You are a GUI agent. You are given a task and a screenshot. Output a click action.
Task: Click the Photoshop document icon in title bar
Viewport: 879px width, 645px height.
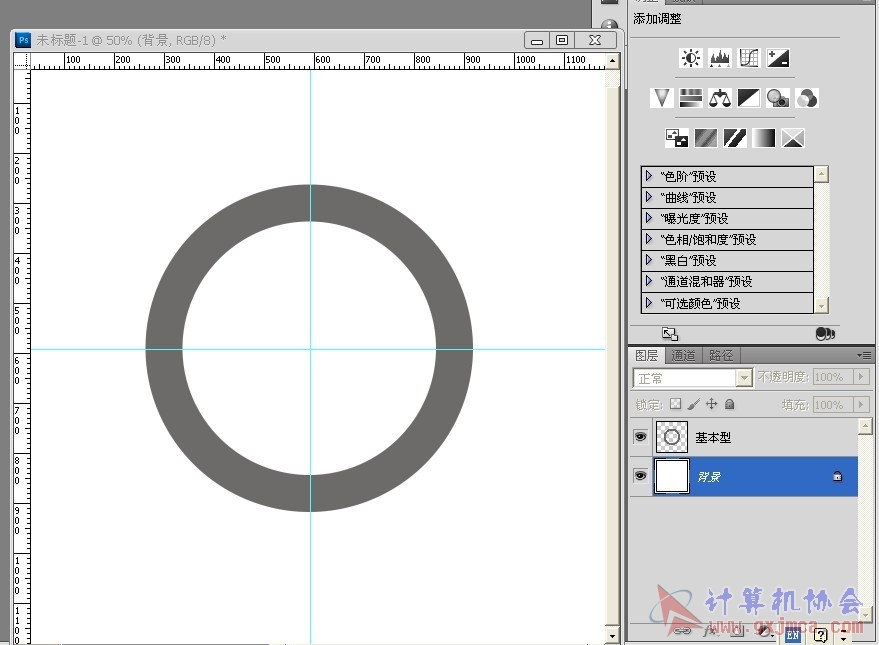23,40
